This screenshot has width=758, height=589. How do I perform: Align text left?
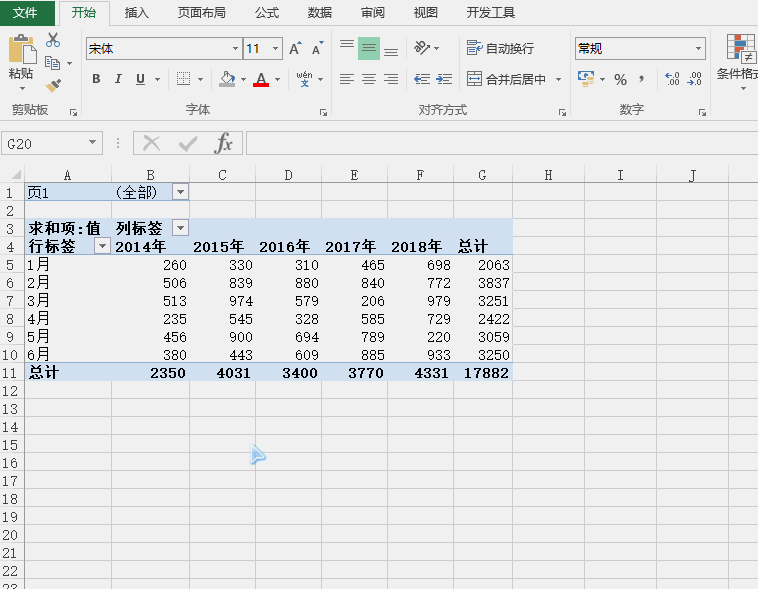coord(347,79)
